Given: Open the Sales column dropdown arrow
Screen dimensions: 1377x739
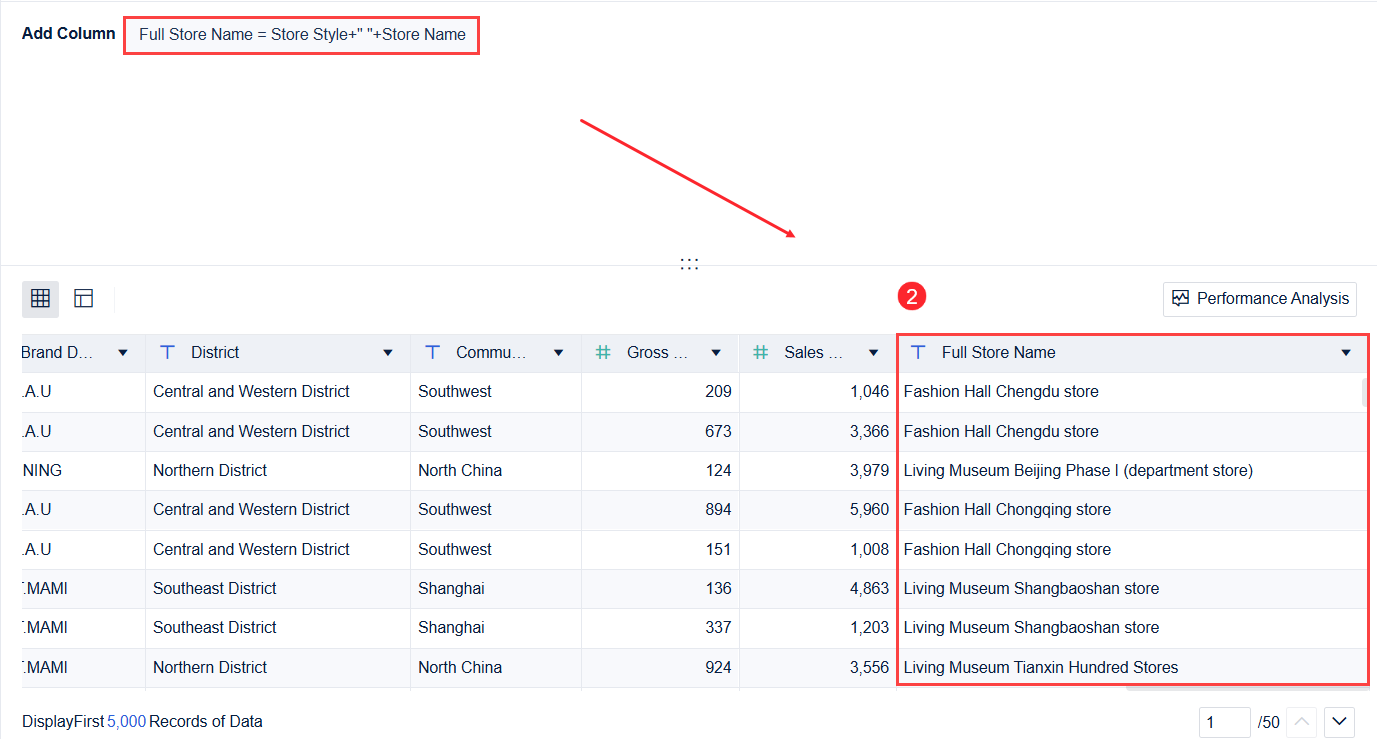Looking at the screenshot, I should [874, 353].
